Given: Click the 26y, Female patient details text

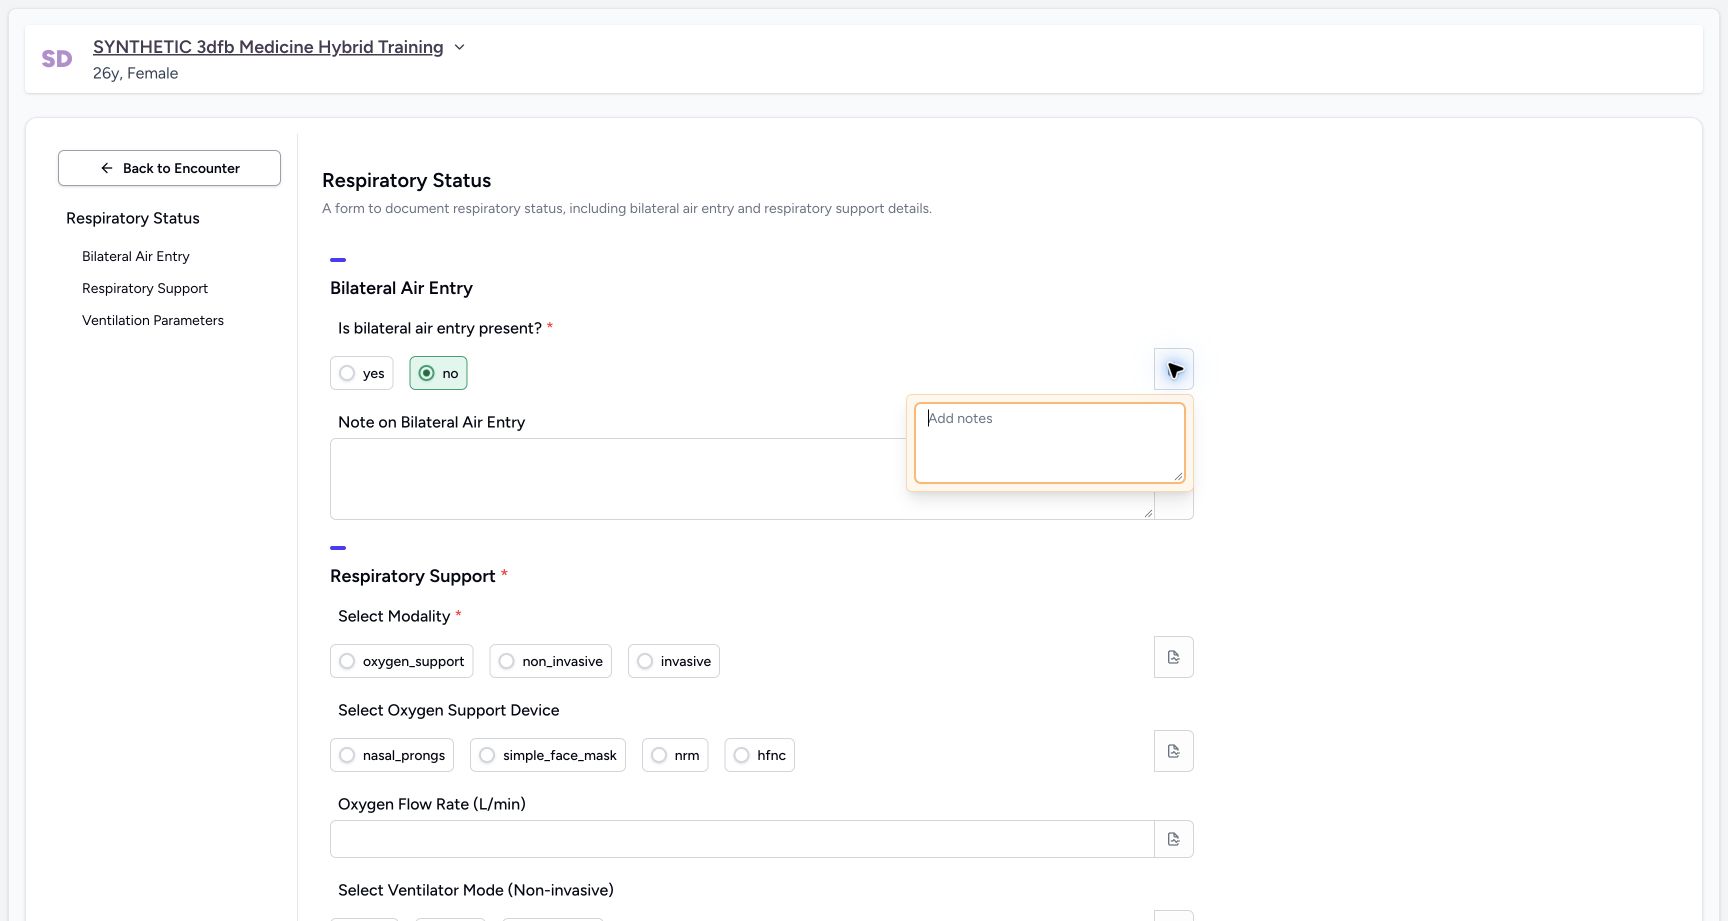Looking at the screenshot, I should 136,73.
